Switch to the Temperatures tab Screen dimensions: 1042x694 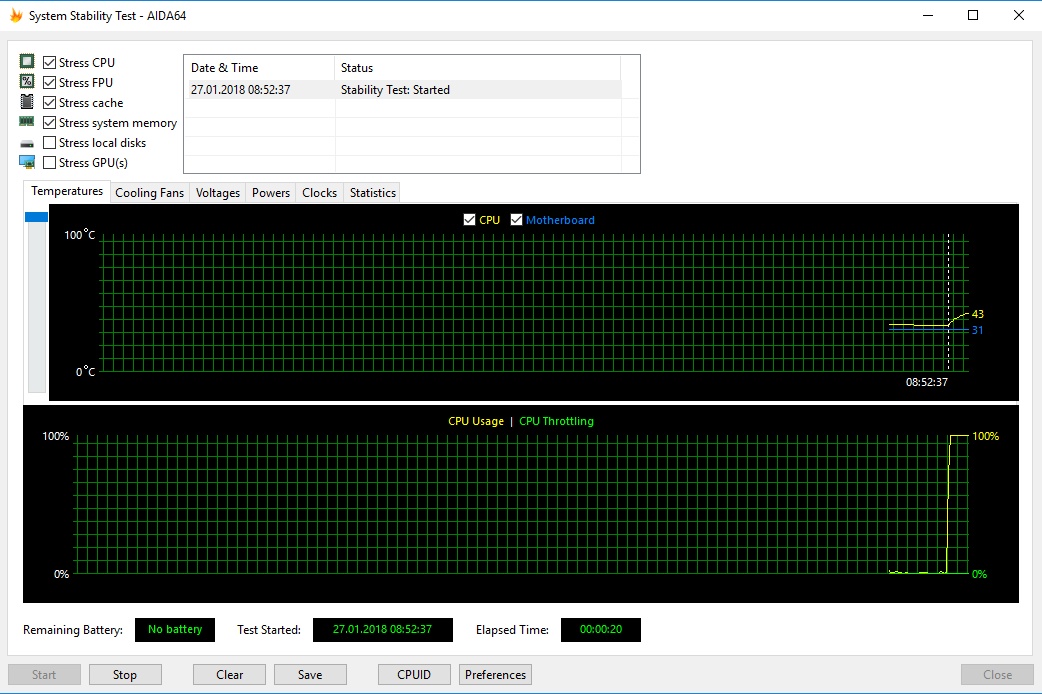point(67,191)
